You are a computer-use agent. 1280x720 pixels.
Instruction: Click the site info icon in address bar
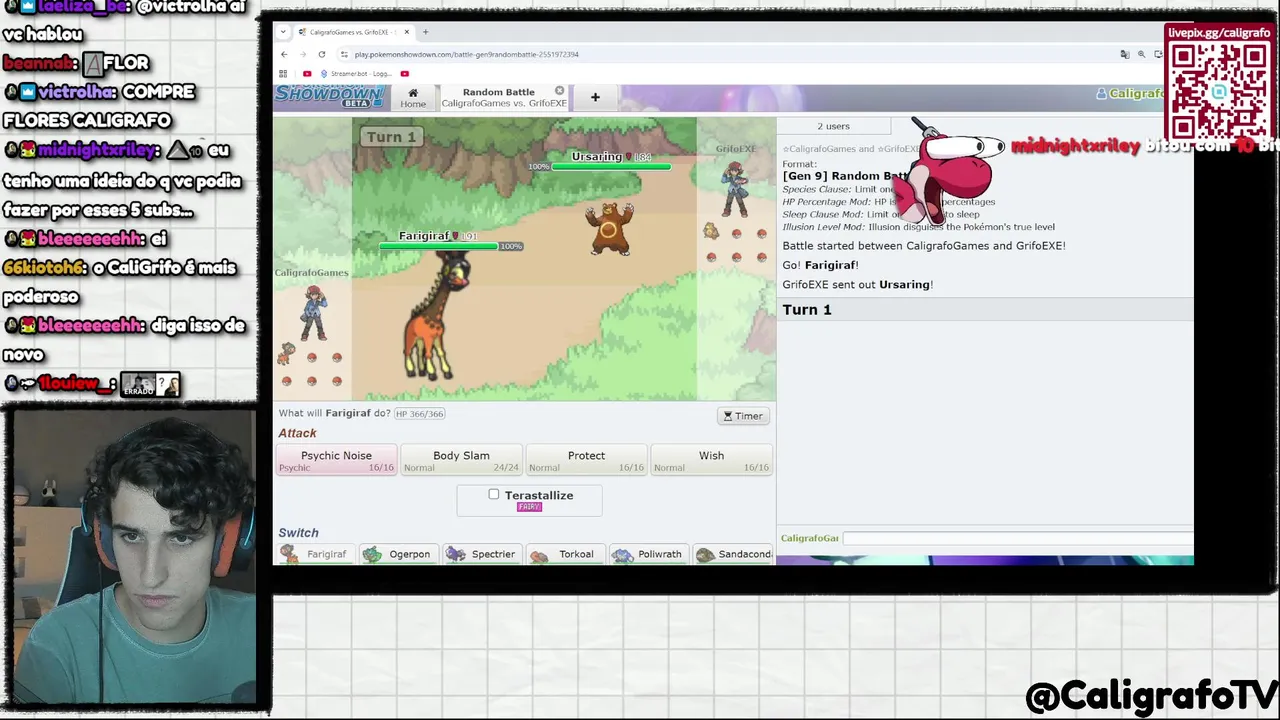point(344,54)
